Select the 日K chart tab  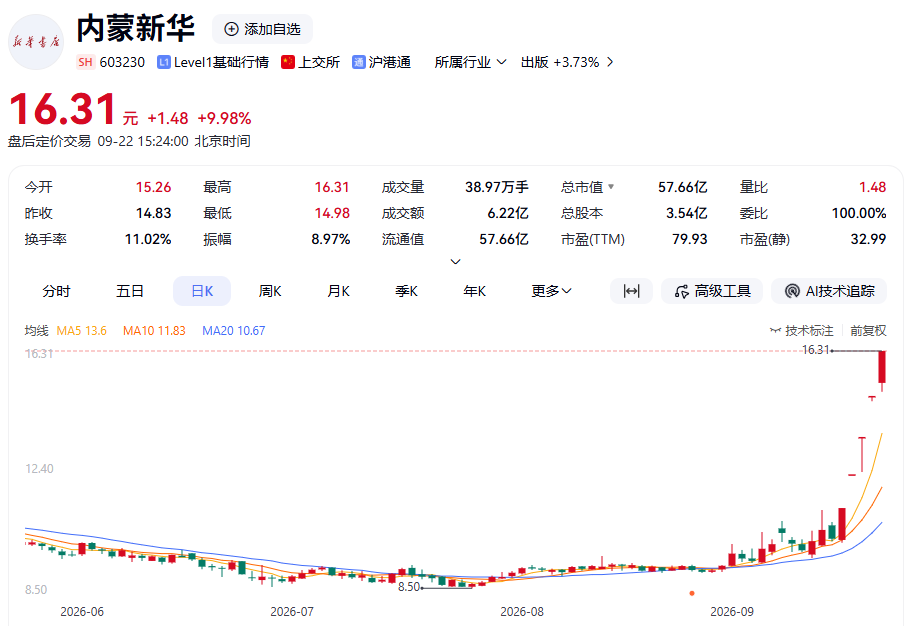point(202,291)
